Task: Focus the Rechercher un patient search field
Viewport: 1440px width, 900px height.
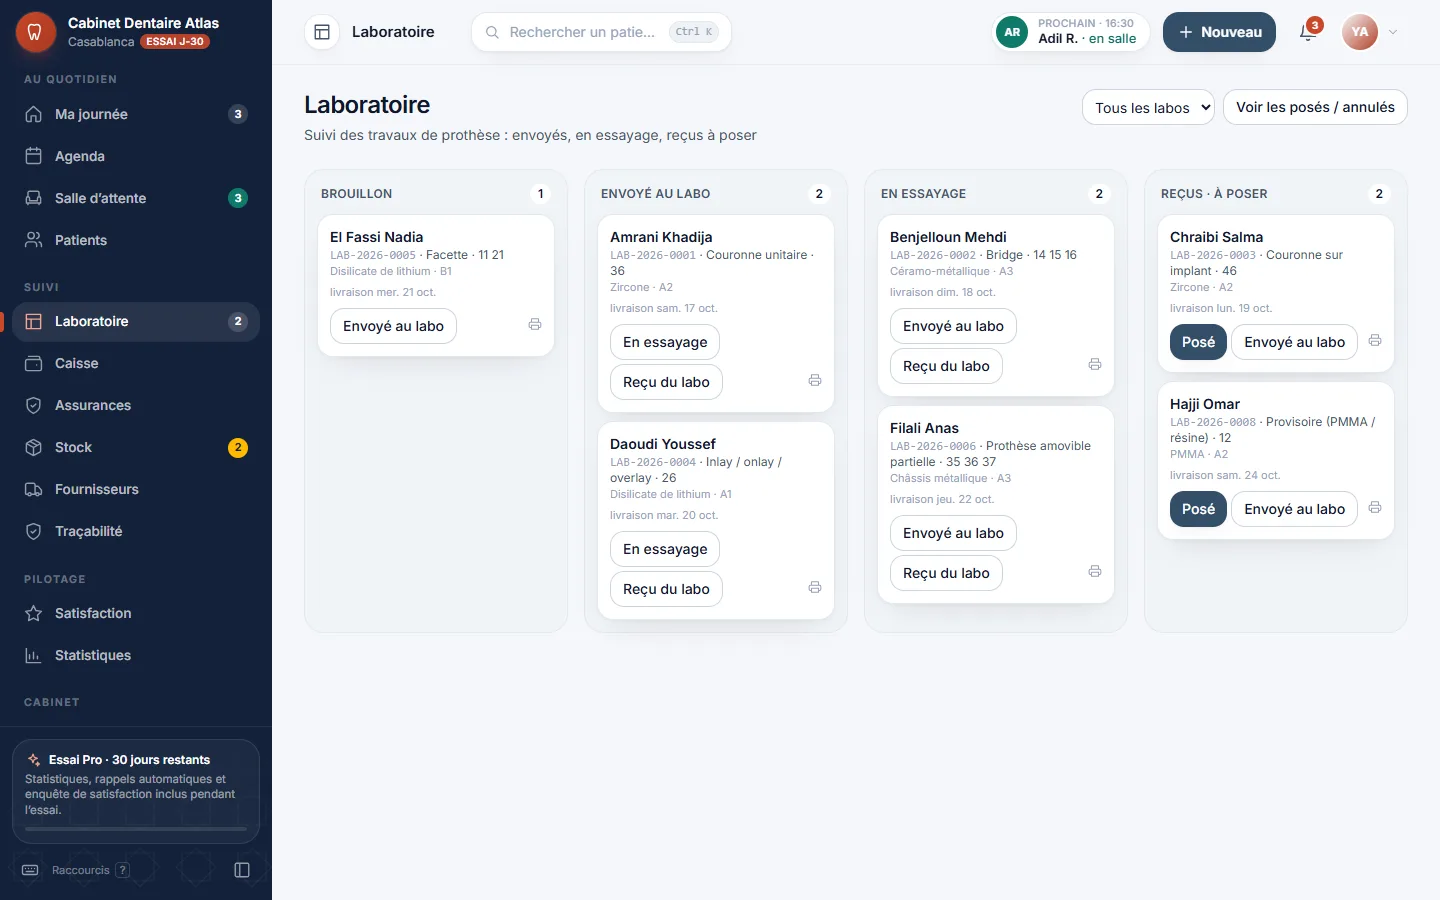Action: (x=601, y=32)
